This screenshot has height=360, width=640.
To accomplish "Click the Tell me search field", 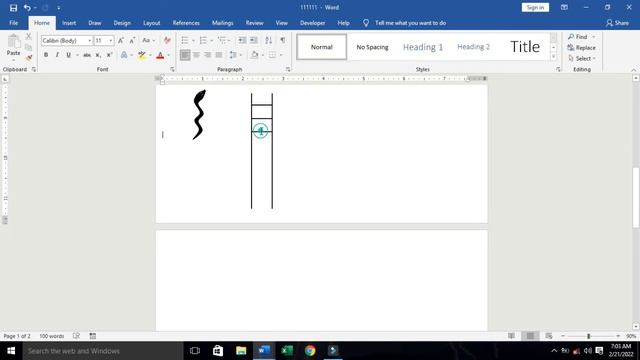I will point(410,23).
